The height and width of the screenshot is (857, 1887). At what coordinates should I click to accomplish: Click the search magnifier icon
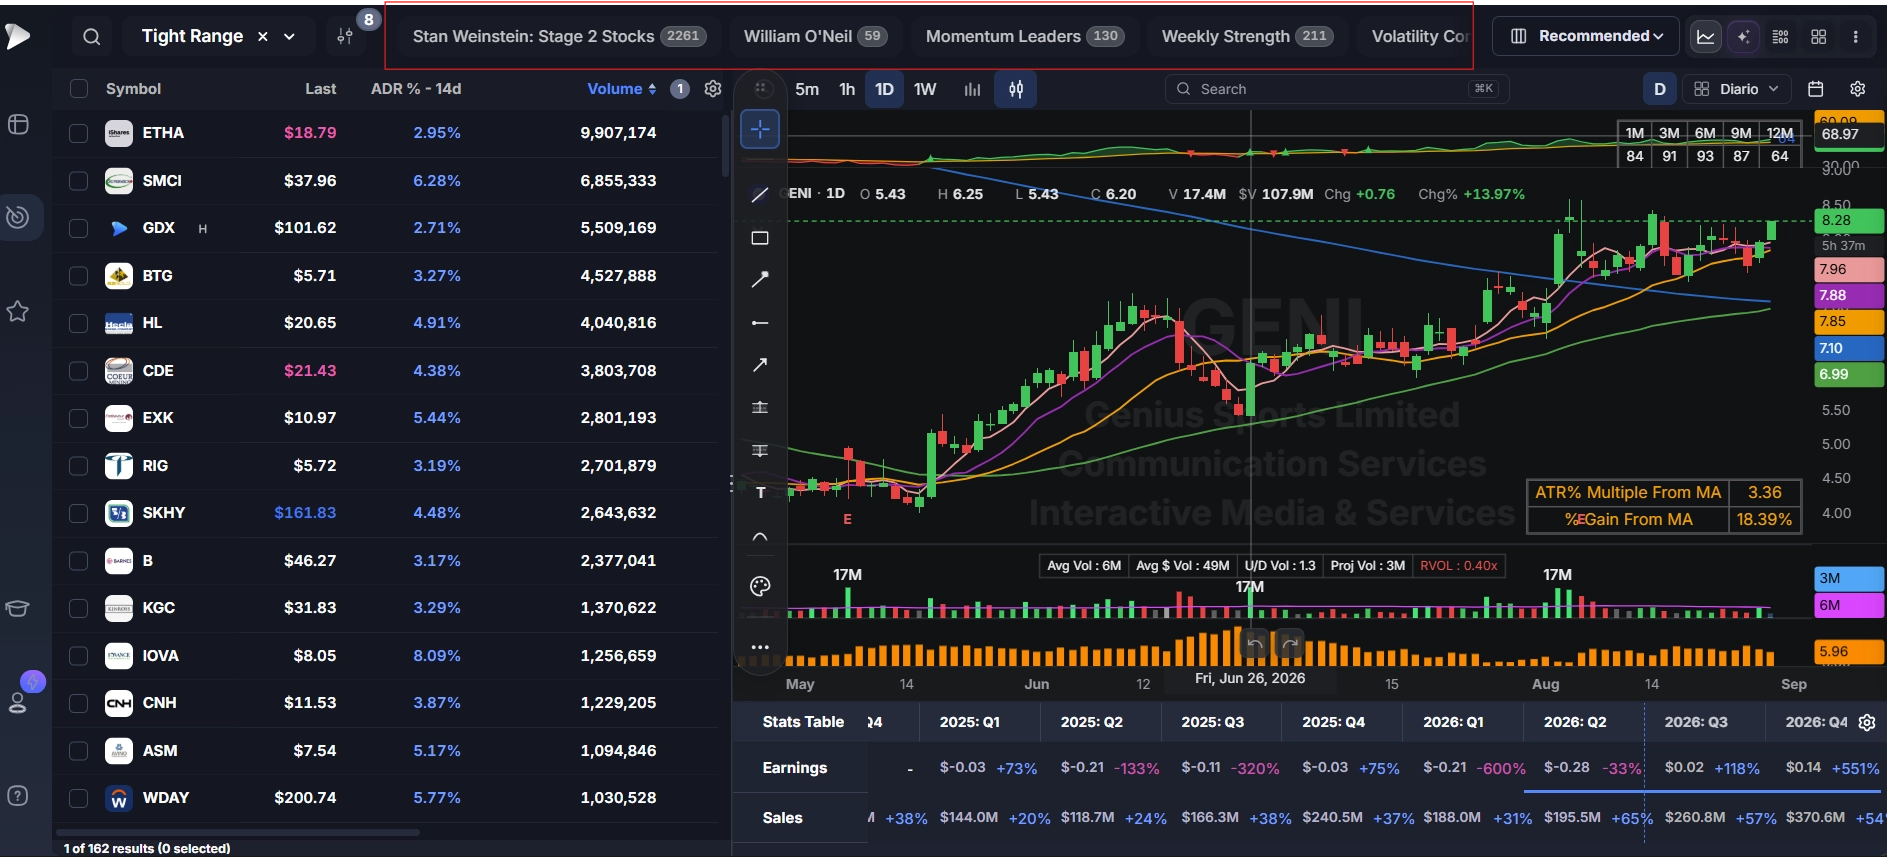pos(91,37)
